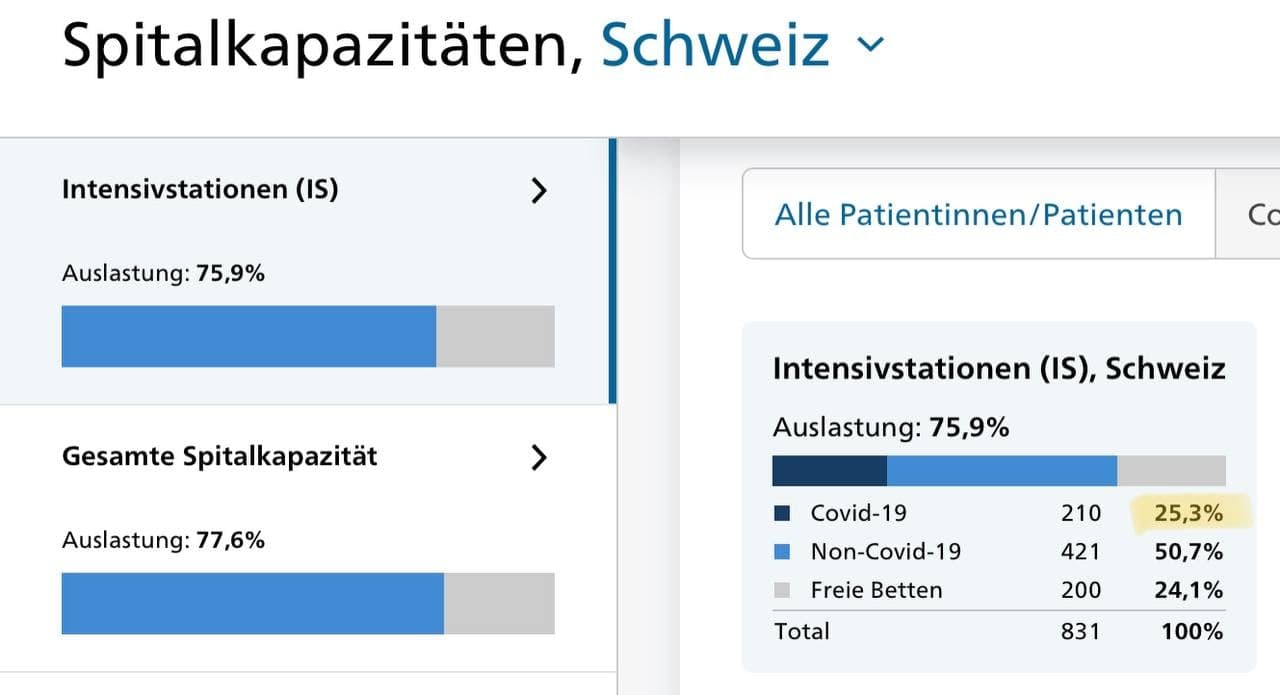Click the Non-Covid-19 count 421
Viewport: 1280px width, 695px height.
coord(1080,551)
